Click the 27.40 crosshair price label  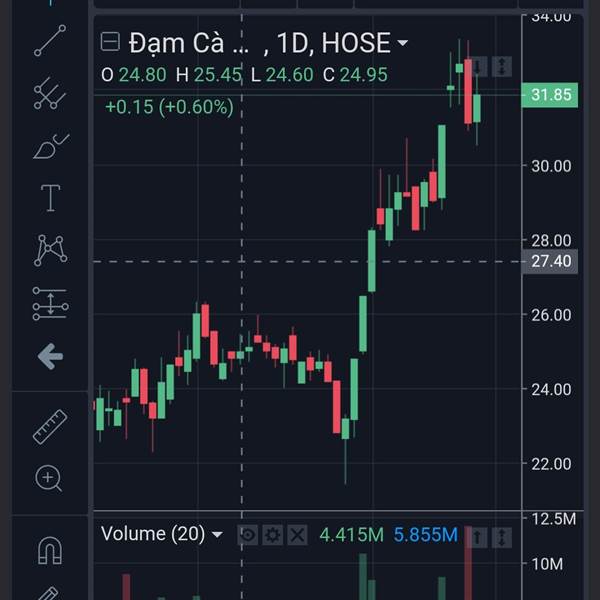click(550, 261)
